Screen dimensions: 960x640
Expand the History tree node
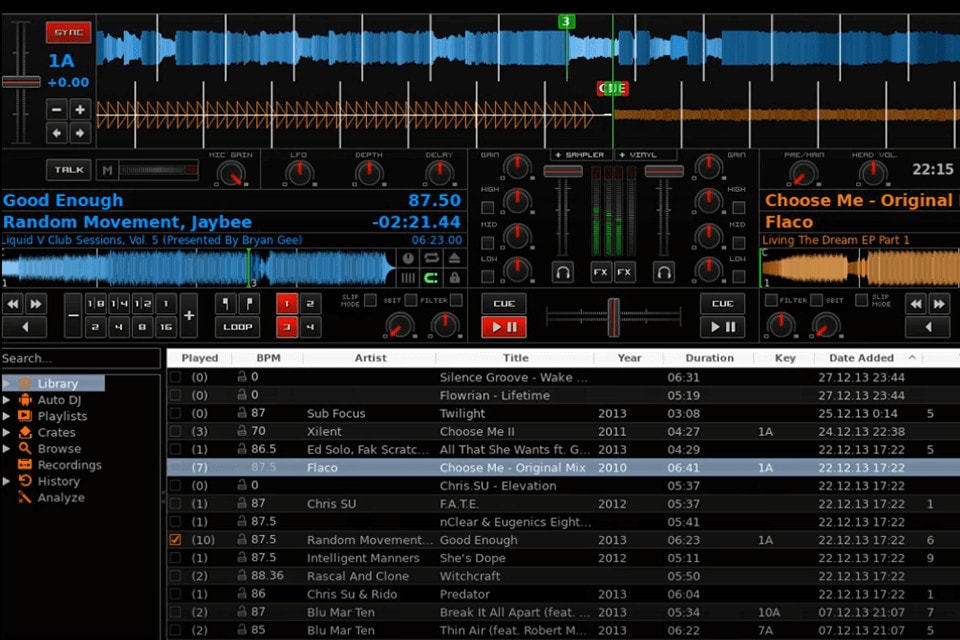click(x=7, y=481)
